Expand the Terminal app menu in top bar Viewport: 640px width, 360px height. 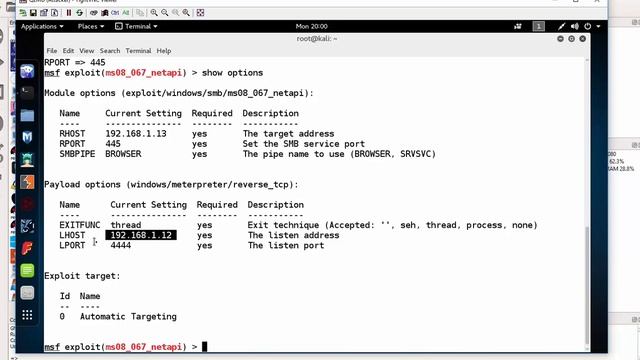pyautogui.click(x=136, y=26)
